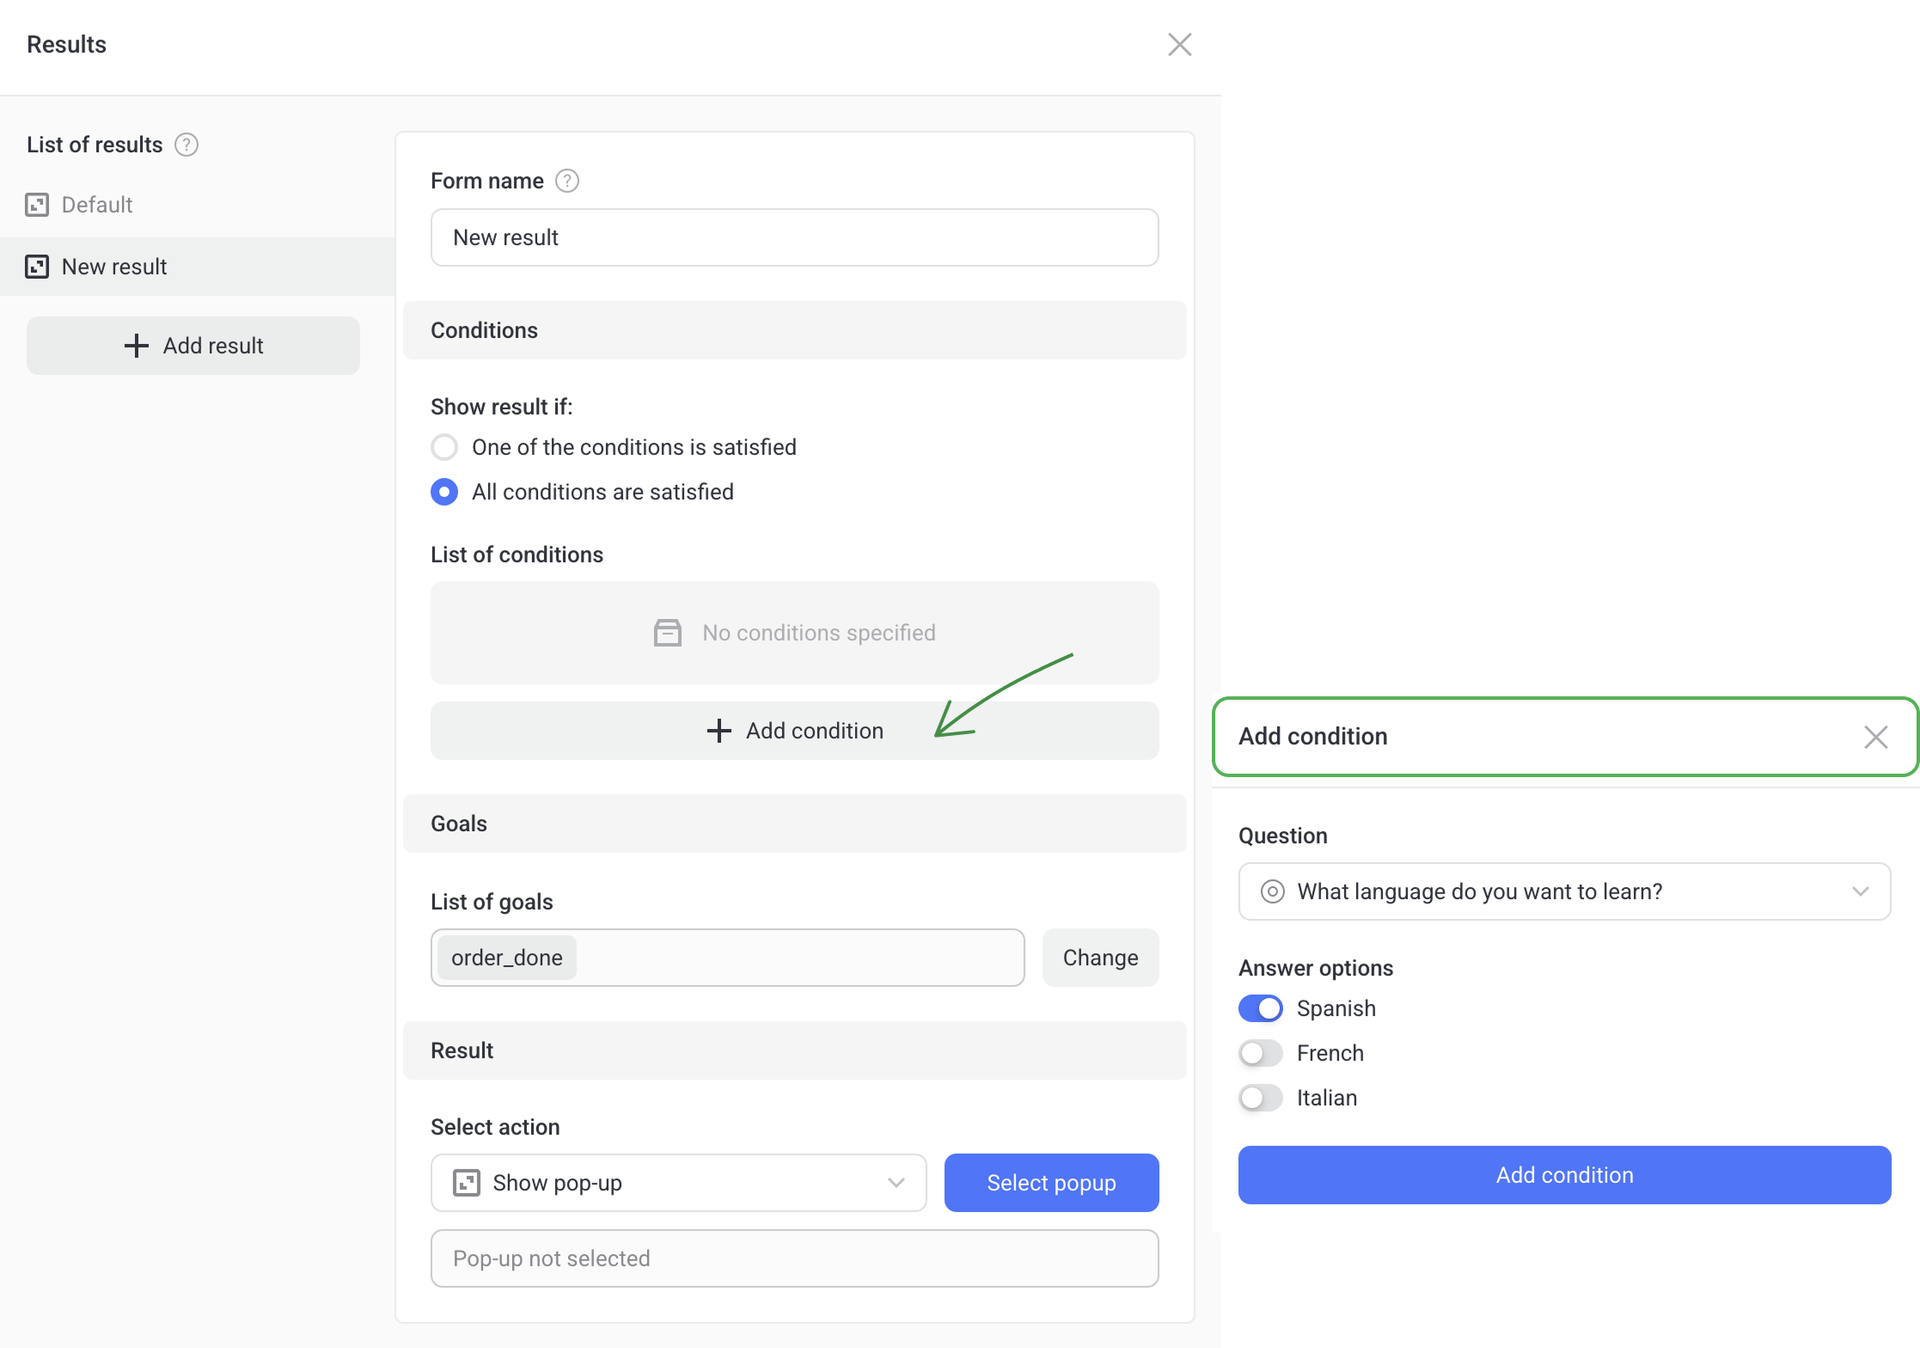The height and width of the screenshot is (1348, 1920).
Task: Close the Results panel with the X
Action: pos(1179,45)
